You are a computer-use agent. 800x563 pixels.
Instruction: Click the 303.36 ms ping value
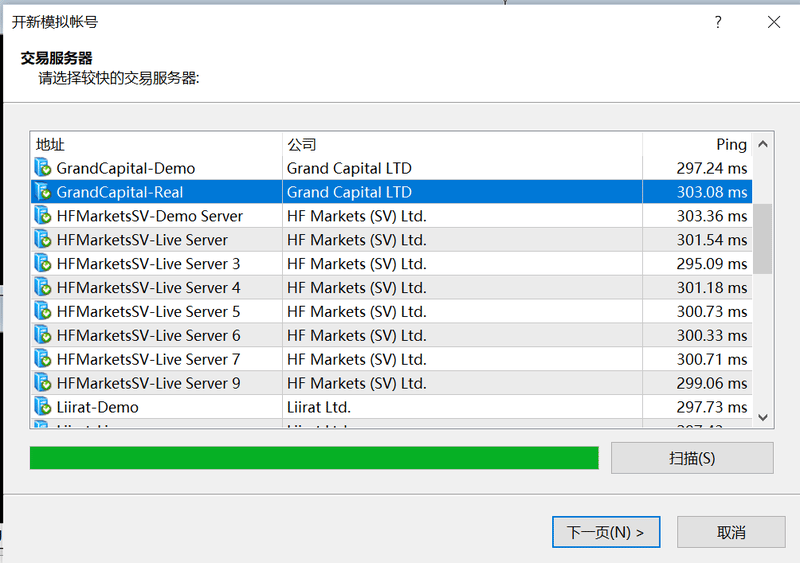[712, 216]
